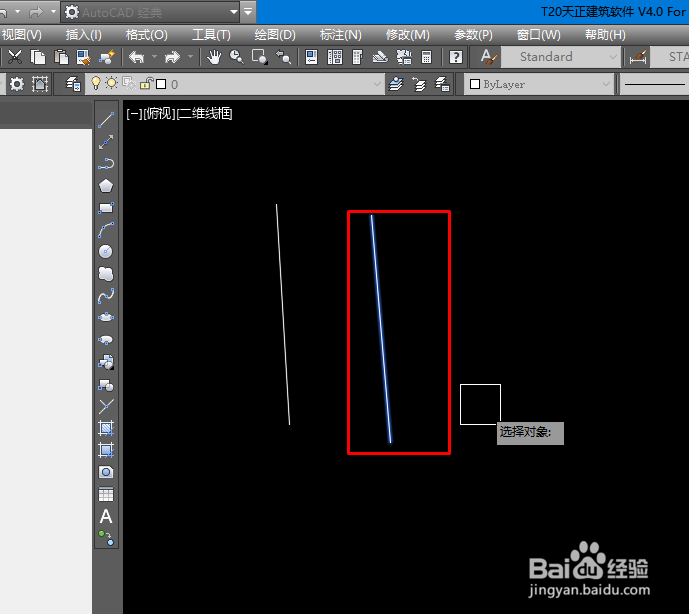Select the Zoom Realtime magnifier
Viewport: 689px width, 614px height.
(236, 57)
